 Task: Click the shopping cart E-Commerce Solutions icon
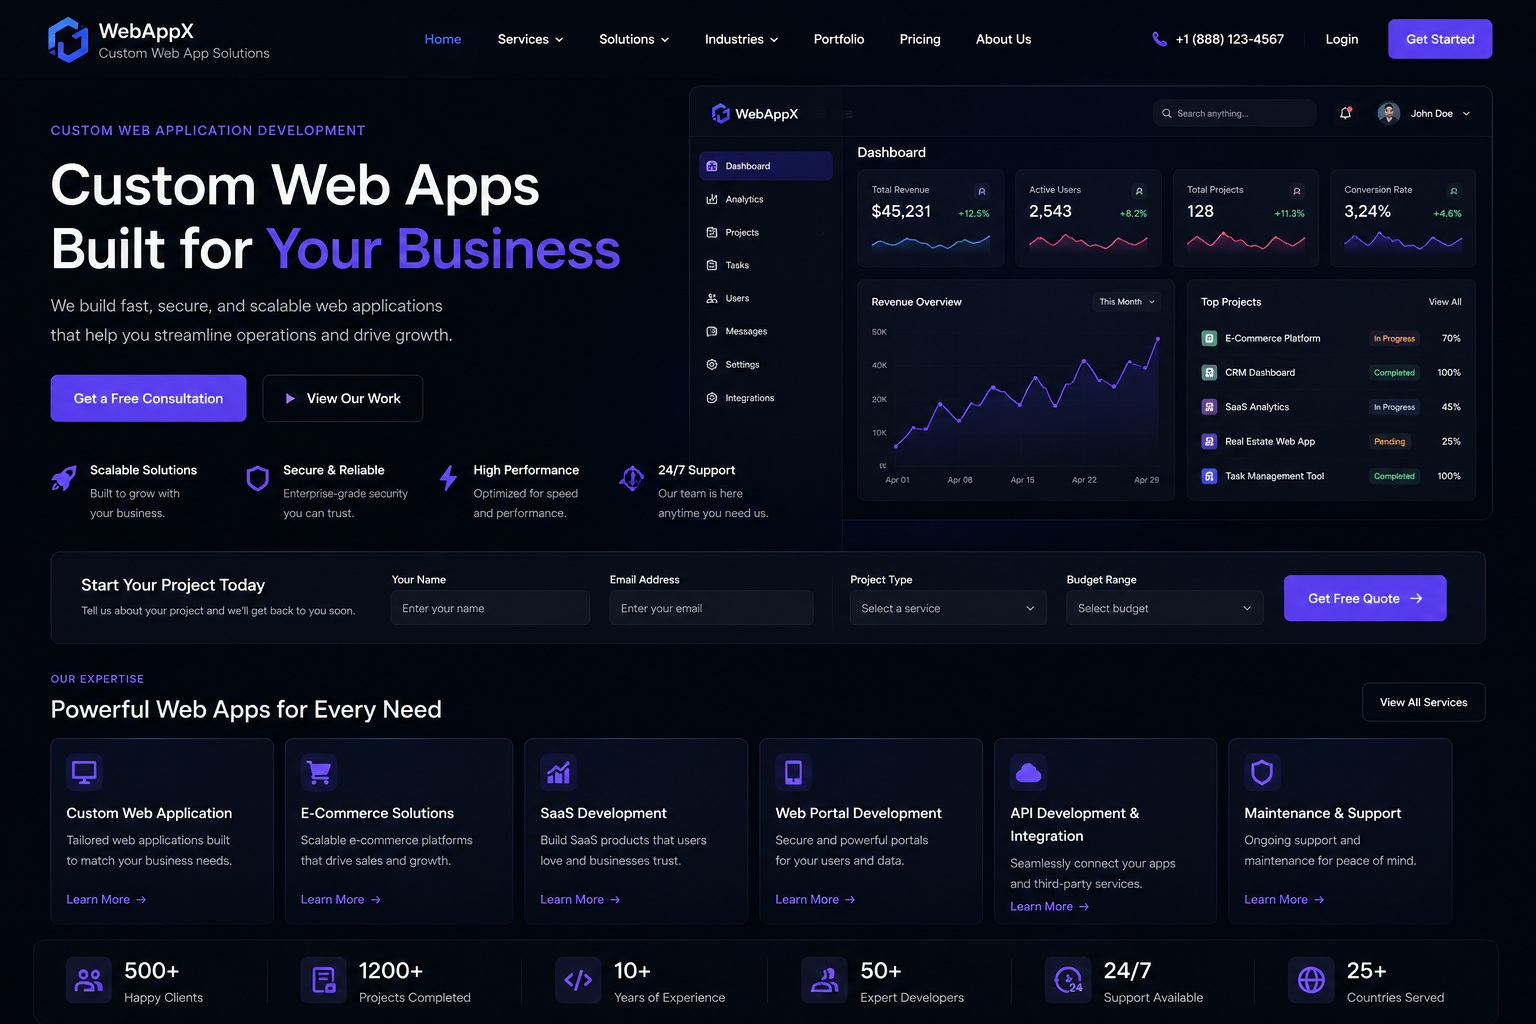click(x=319, y=772)
